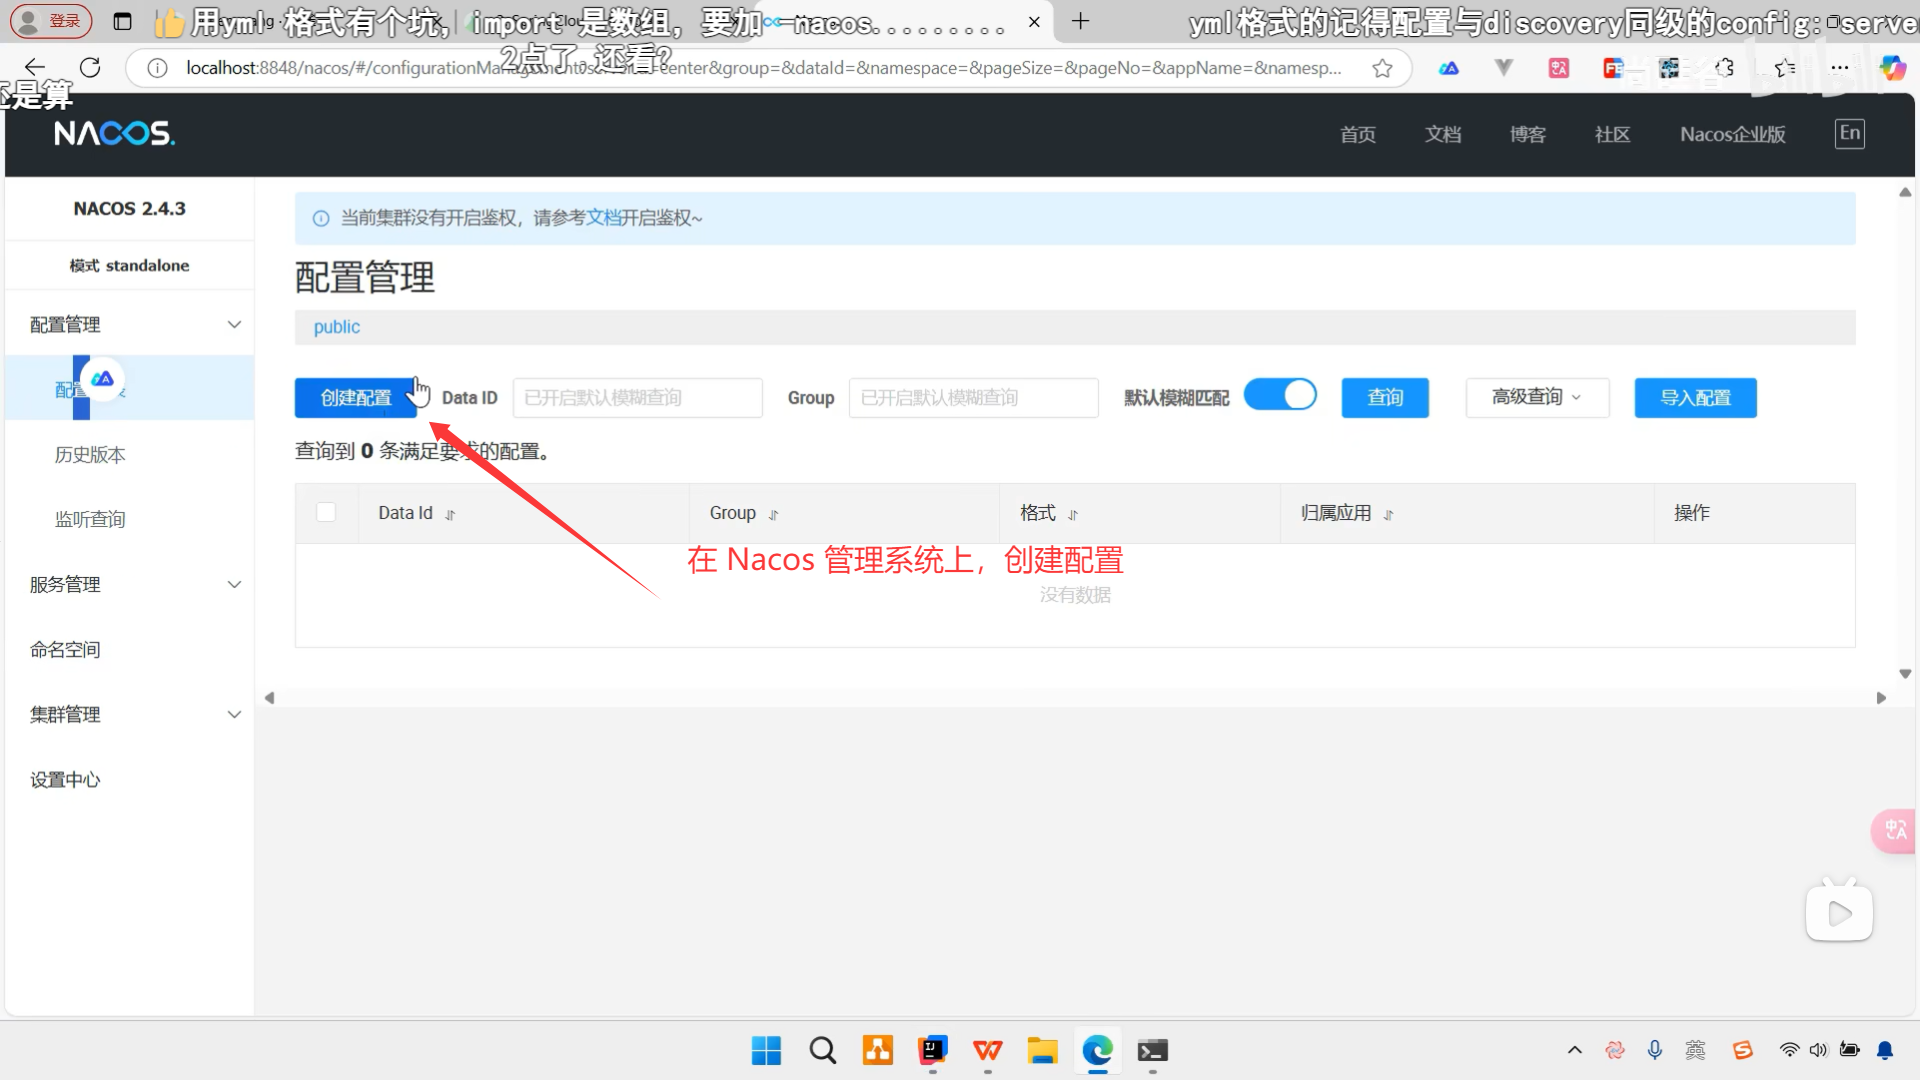The height and width of the screenshot is (1080, 1920).
Task: Click the page reload icon
Action: click(90, 67)
